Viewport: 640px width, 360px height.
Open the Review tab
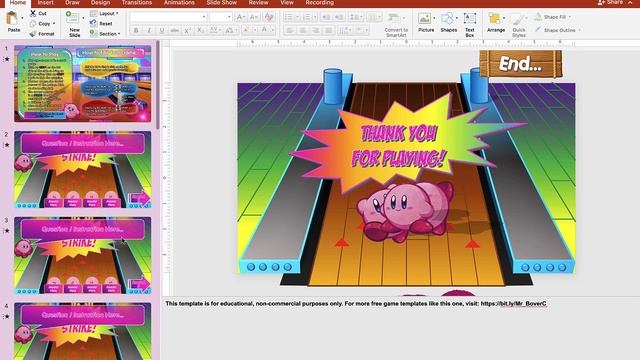(258, 2)
